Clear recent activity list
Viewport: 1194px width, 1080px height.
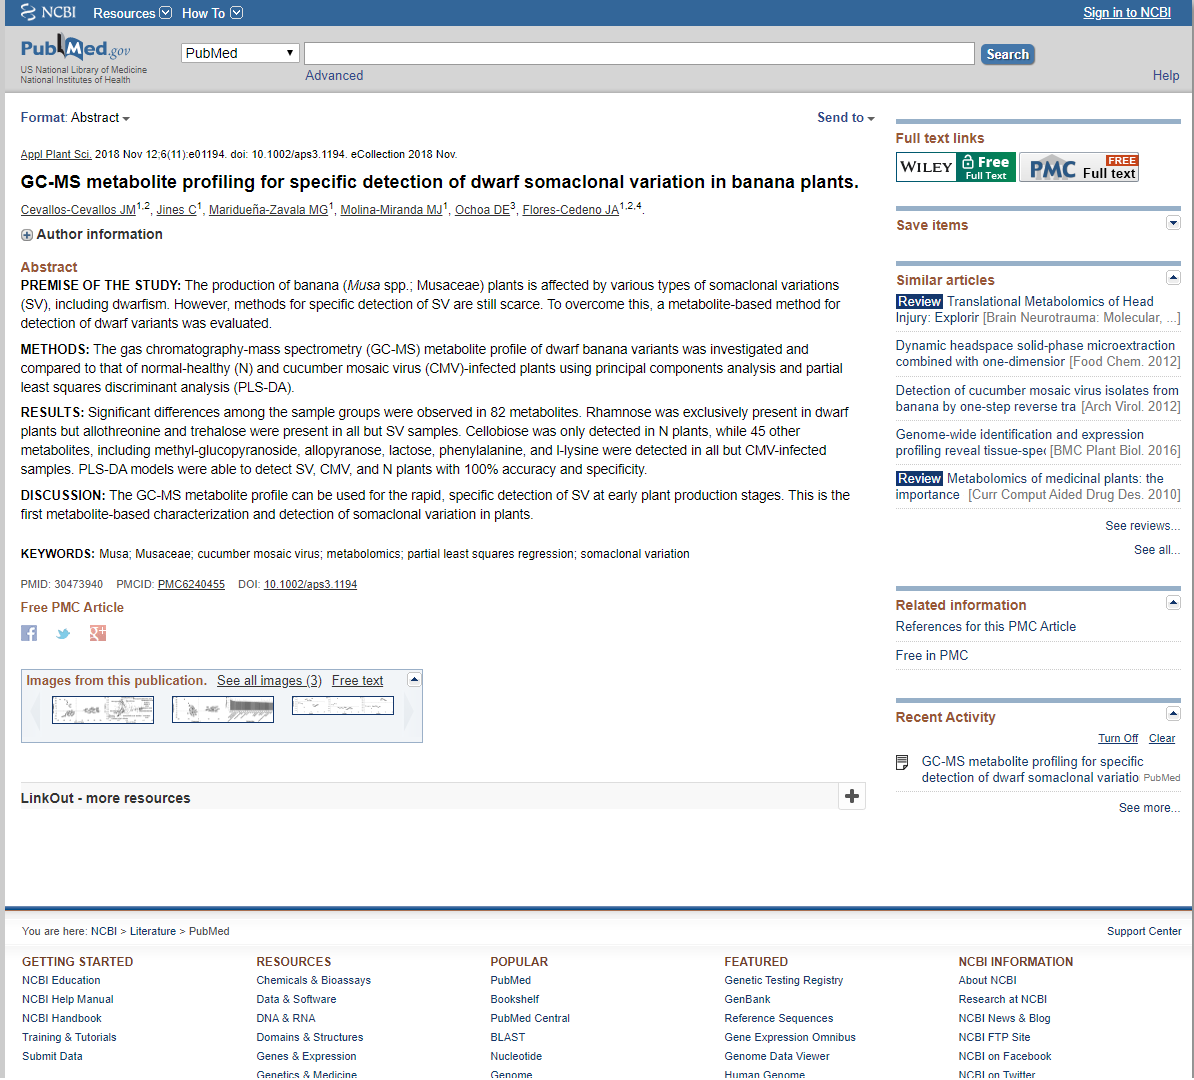[x=1162, y=738]
